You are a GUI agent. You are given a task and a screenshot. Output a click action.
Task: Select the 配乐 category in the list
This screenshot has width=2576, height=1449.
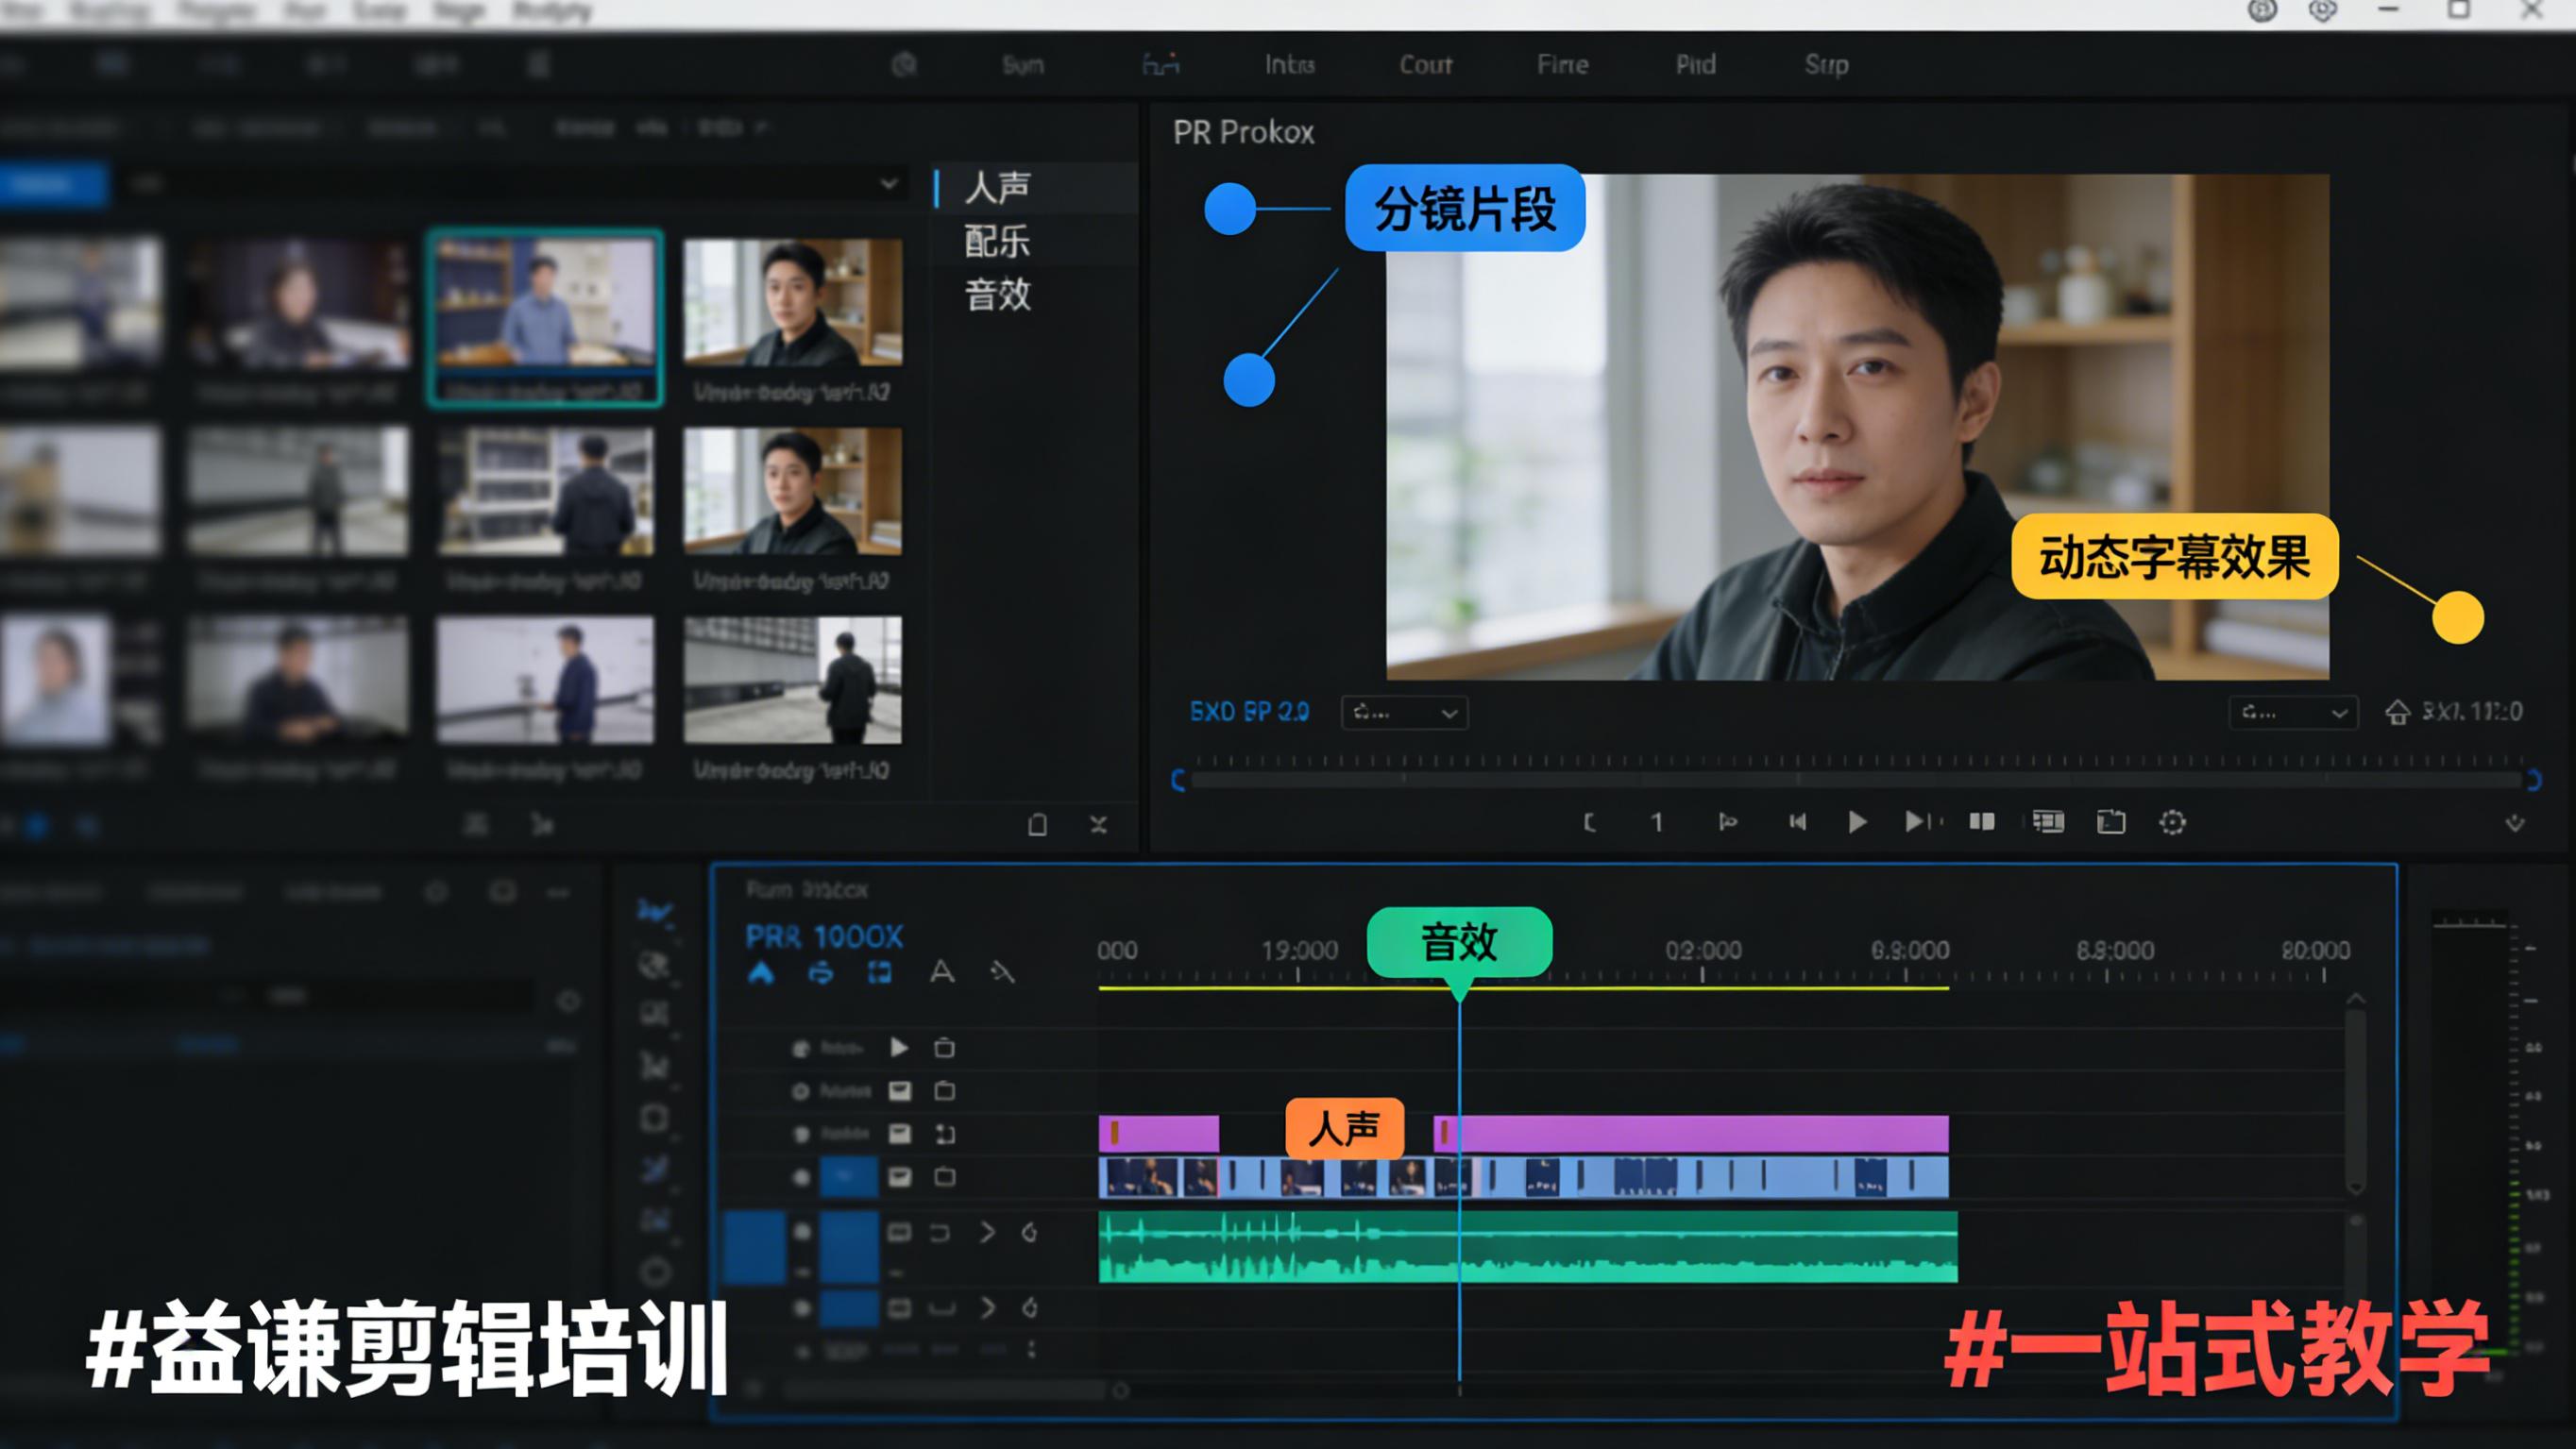point(997,241)
